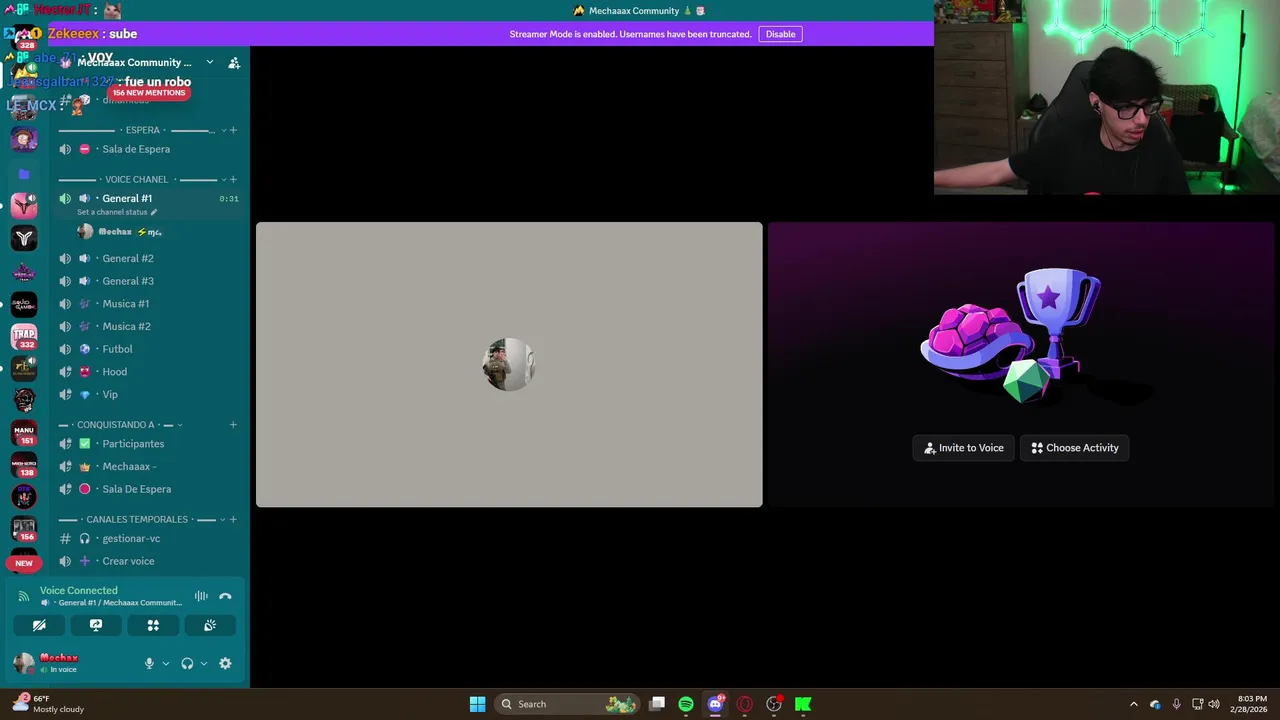Screen dimensions: 1280x720
Task: Edit channel status pencil icon
Action: pos(153,212)
